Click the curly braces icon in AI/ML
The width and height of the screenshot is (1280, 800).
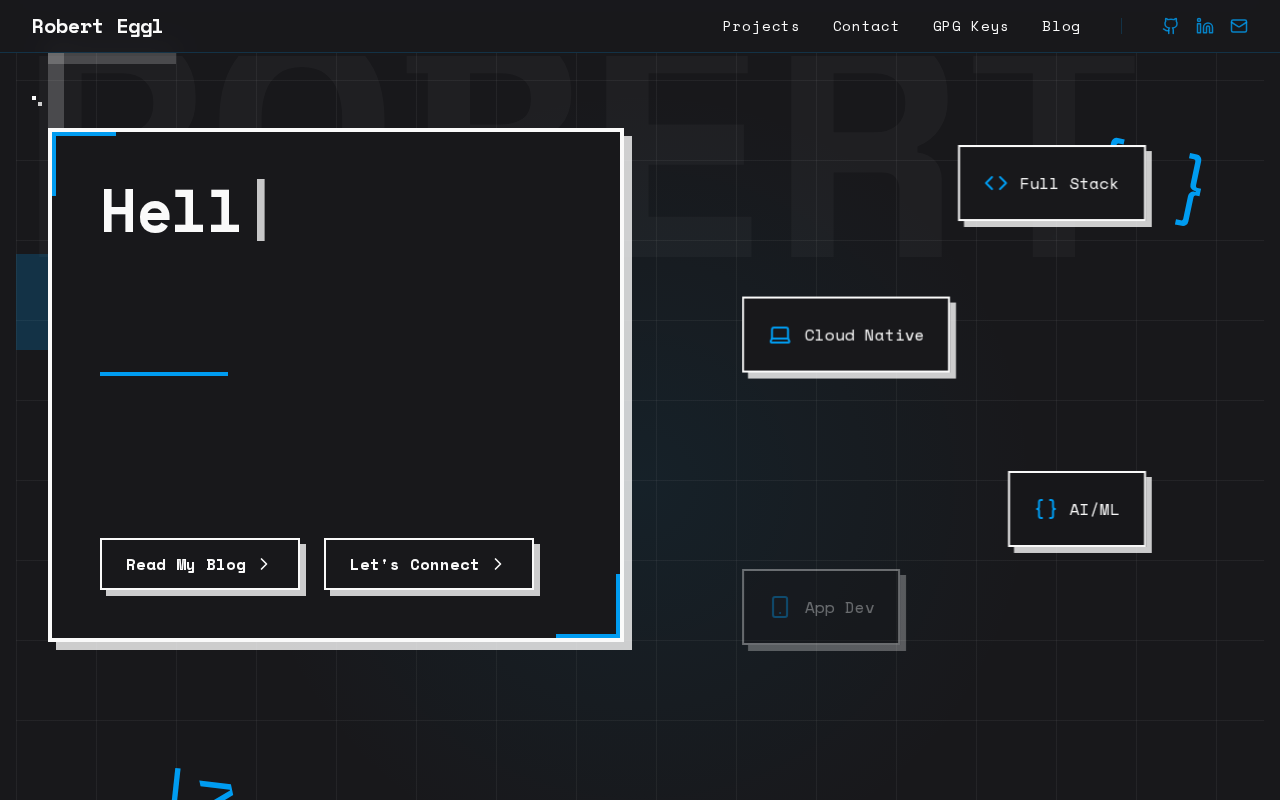coord(1046,509)
